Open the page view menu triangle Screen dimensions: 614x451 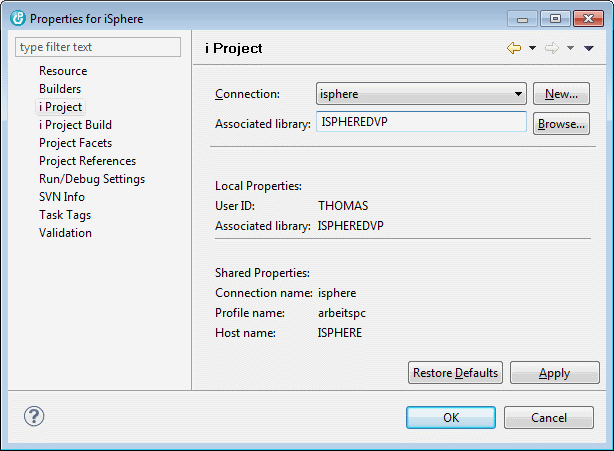[589, 48]
